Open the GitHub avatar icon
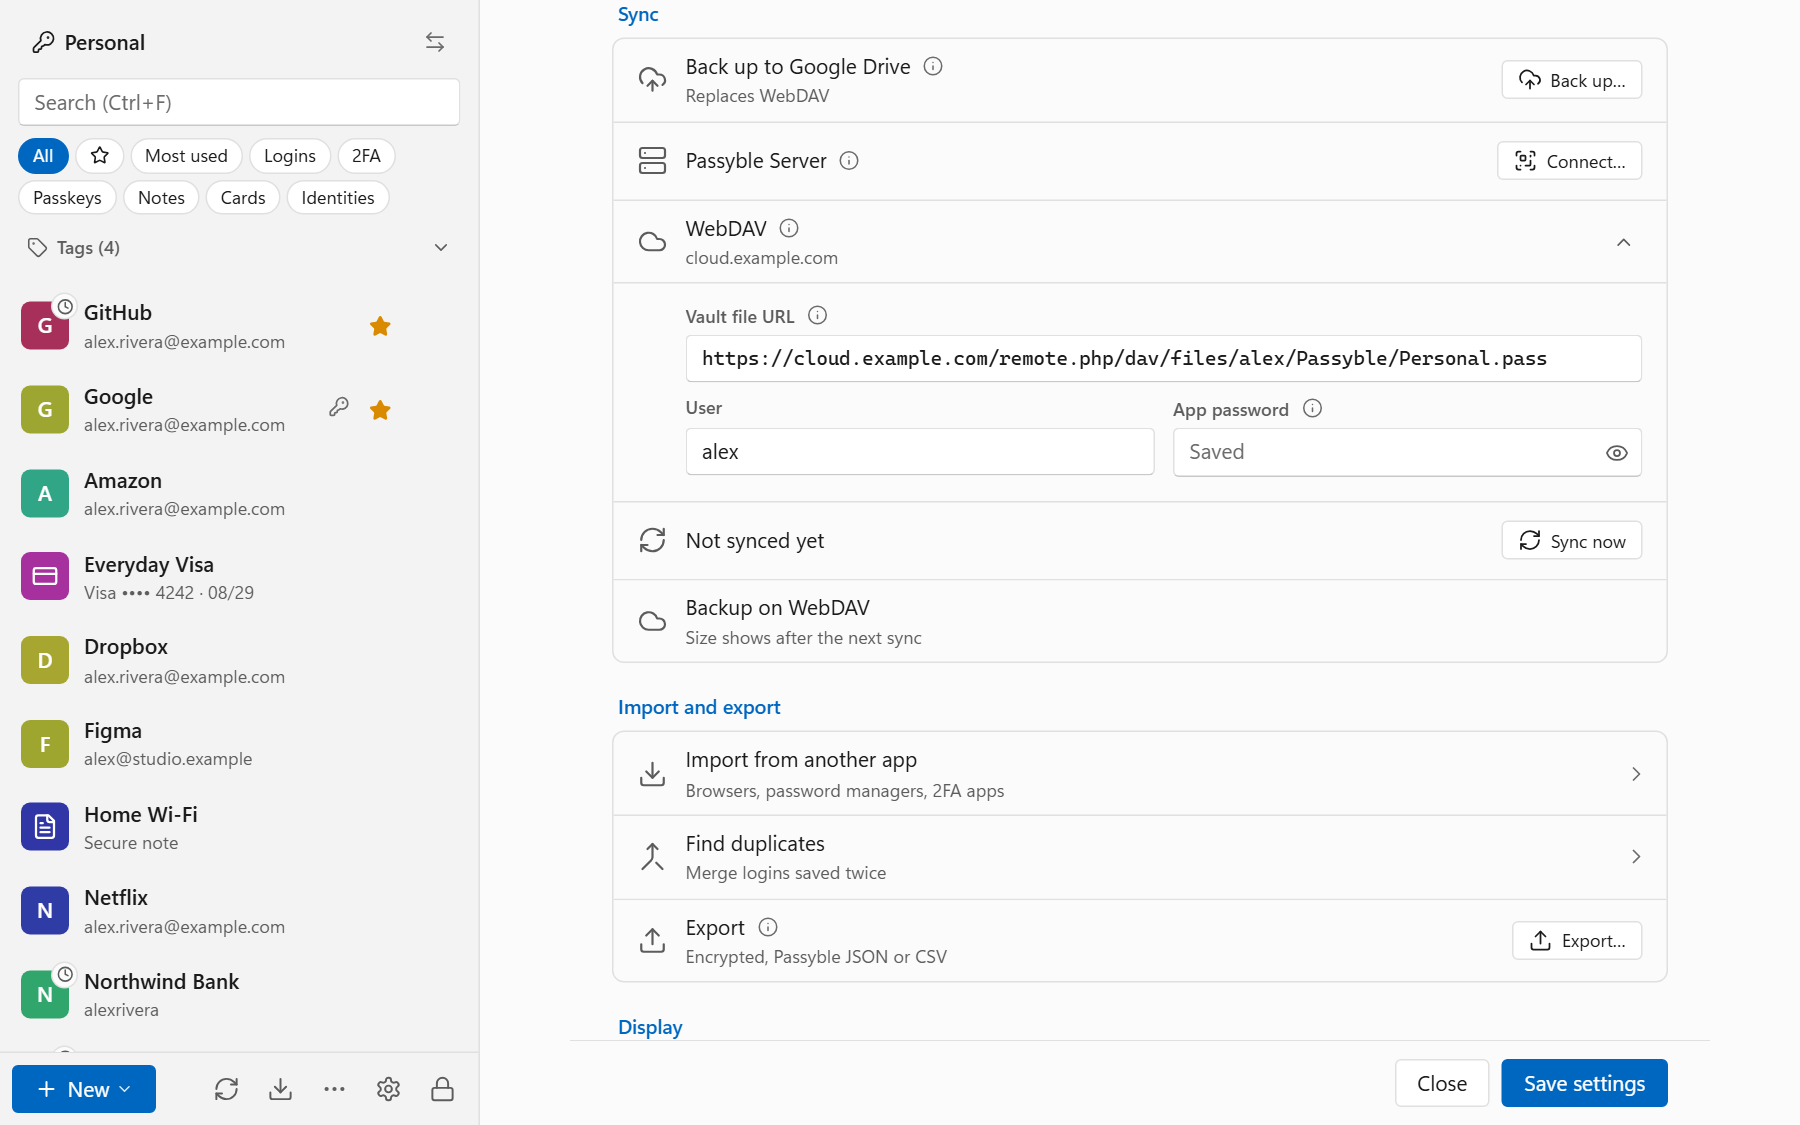 pos(45,326)
